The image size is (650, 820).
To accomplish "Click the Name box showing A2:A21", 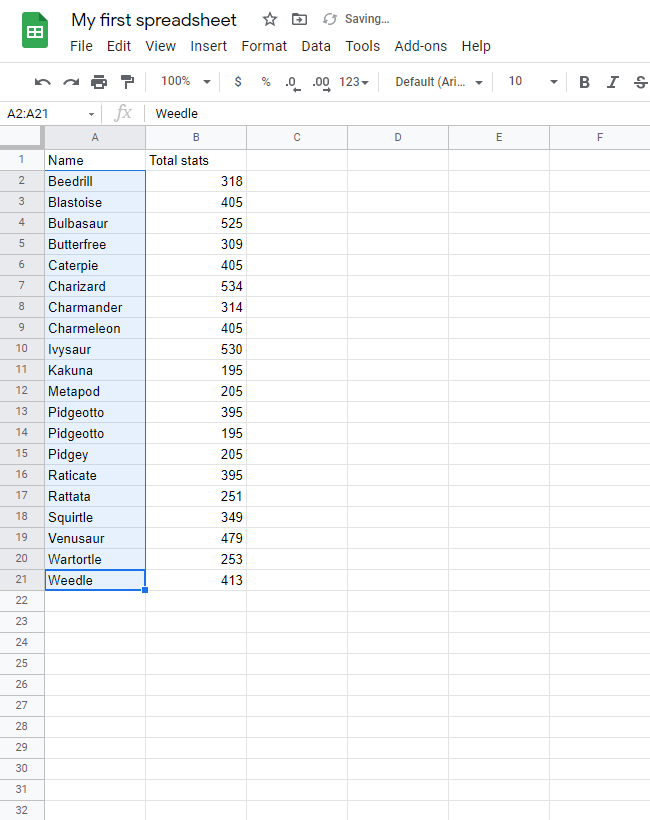I will coord(50,114).
